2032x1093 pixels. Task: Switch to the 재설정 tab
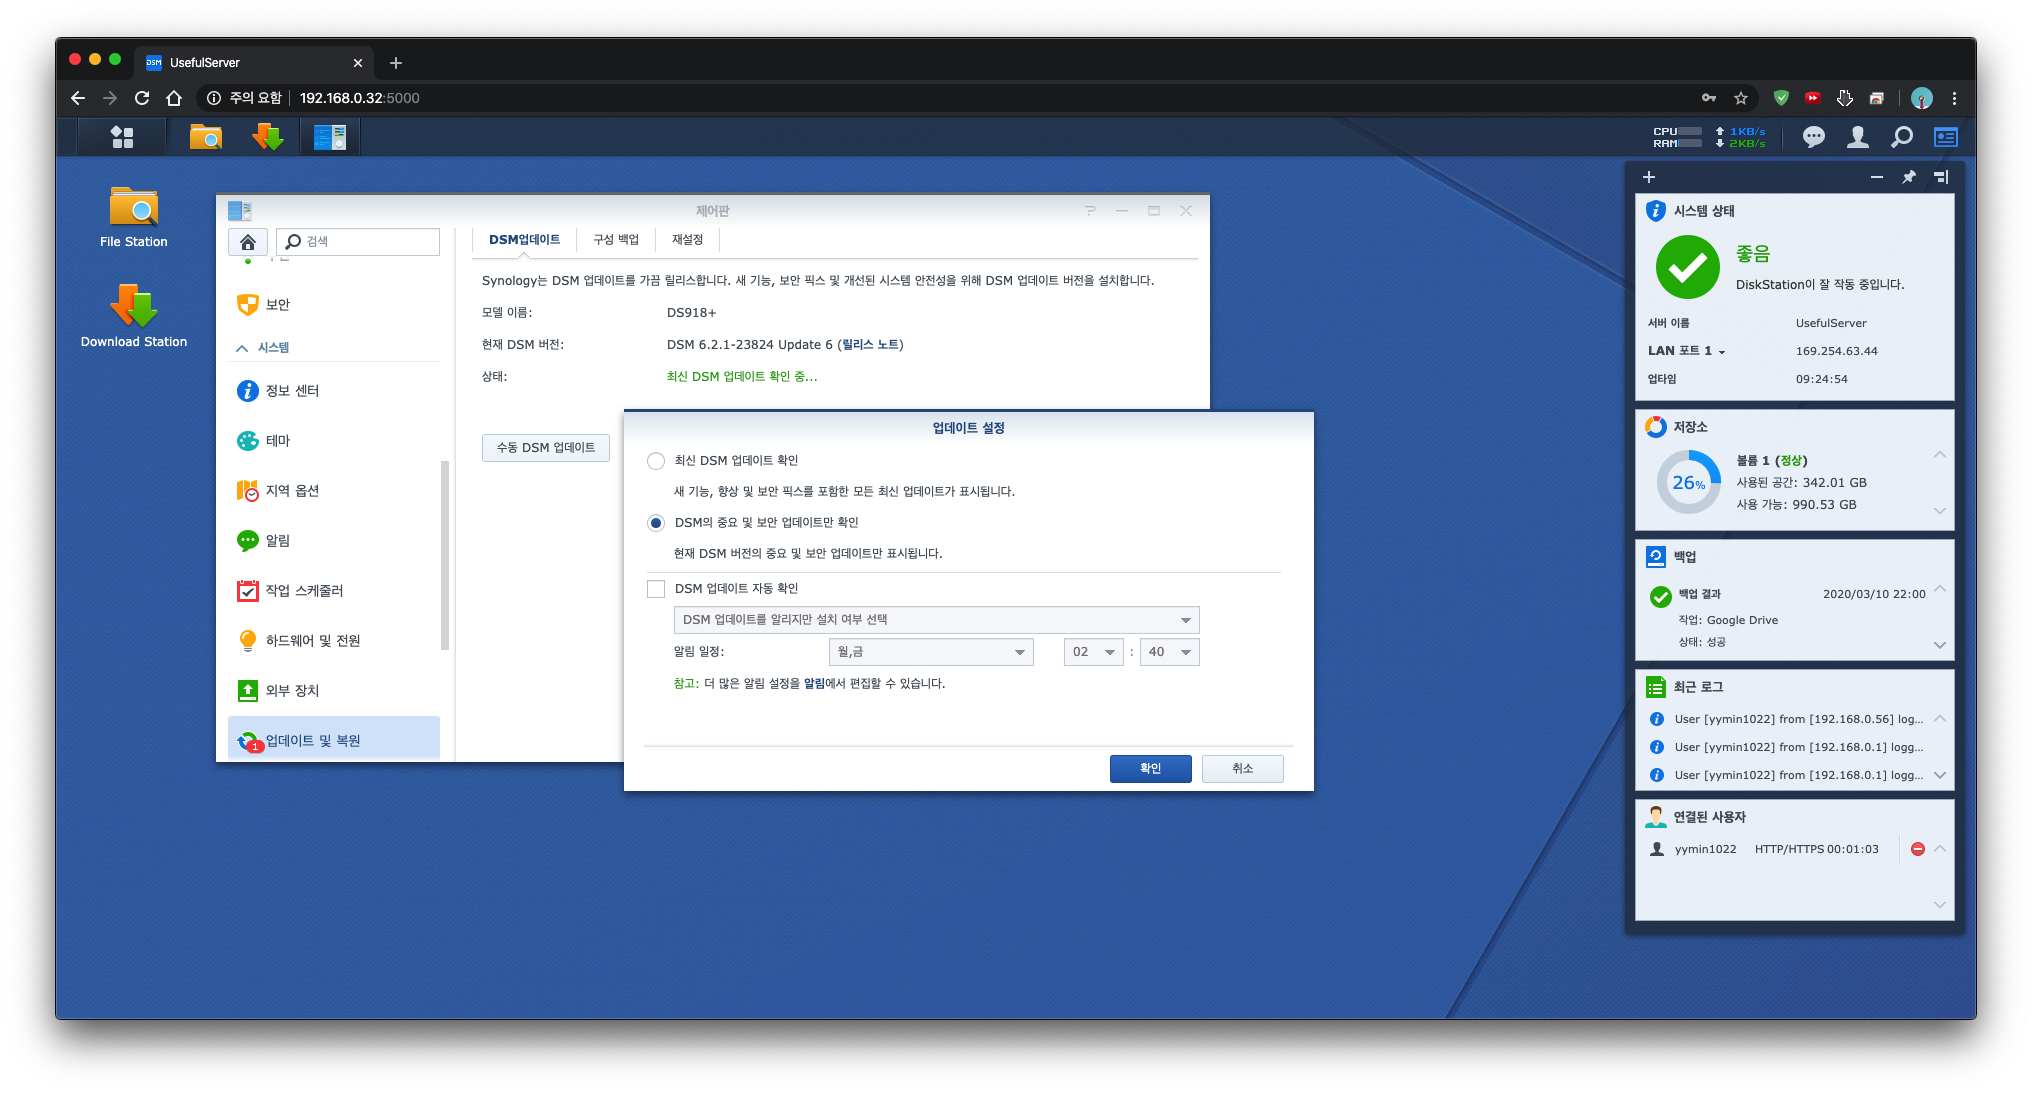[687, 240]
